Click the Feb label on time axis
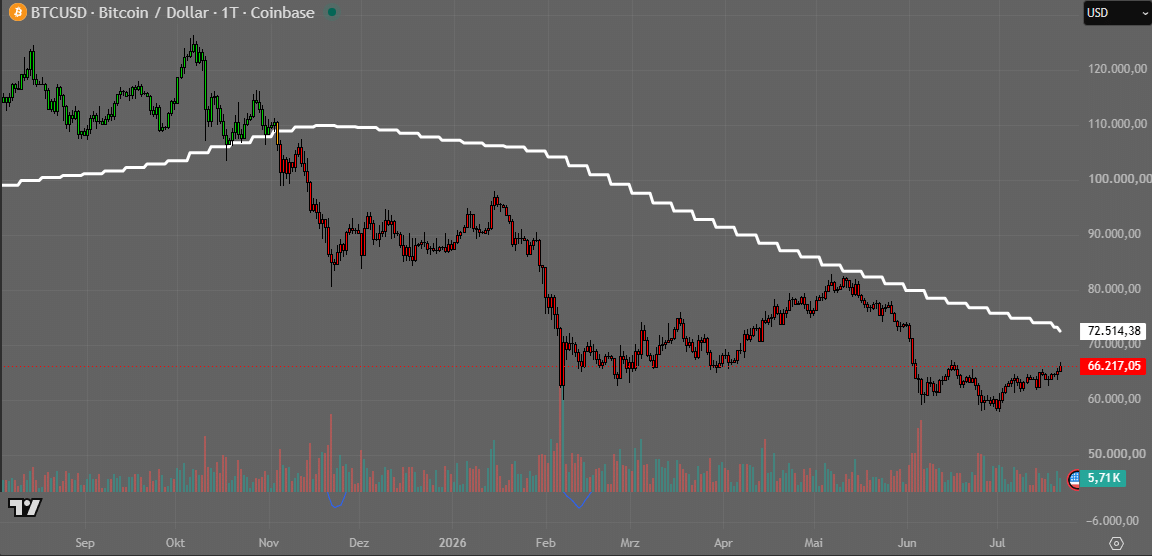 click(x=545, y=544)
